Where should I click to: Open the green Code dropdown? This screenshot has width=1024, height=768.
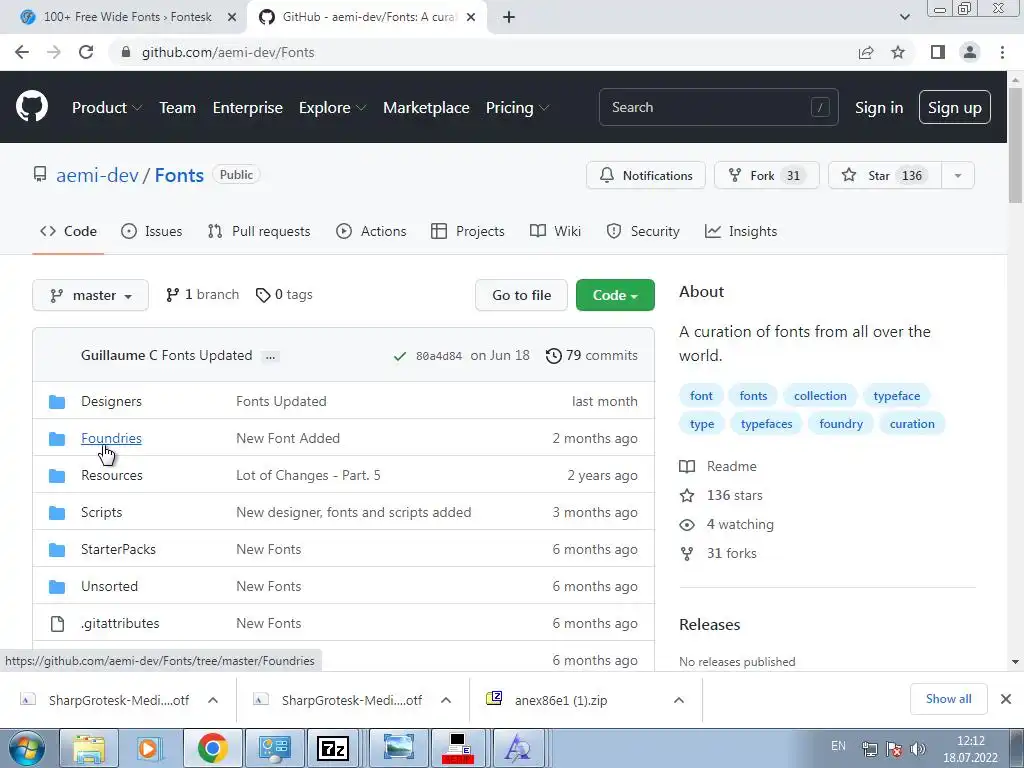pyautogui.click(x=615, y=295)
